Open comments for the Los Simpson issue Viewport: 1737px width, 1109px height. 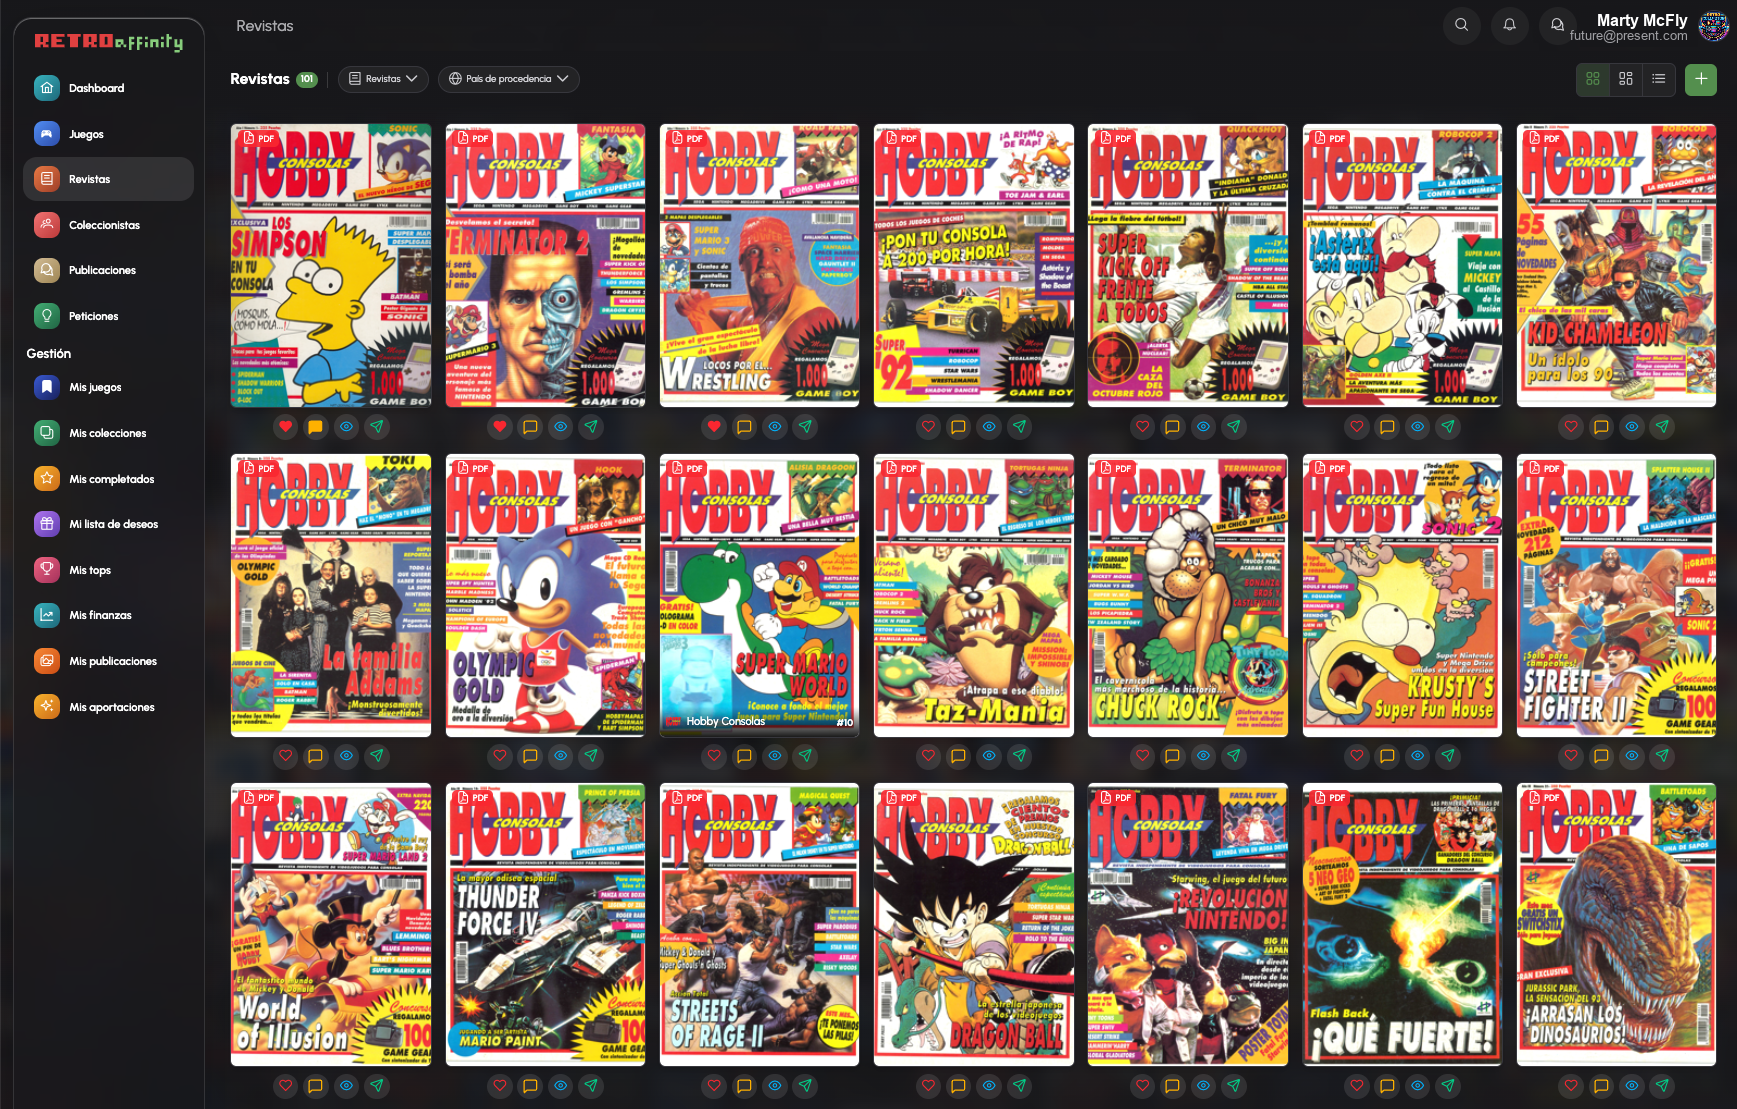pyautogui.click(x=315, y=427)
